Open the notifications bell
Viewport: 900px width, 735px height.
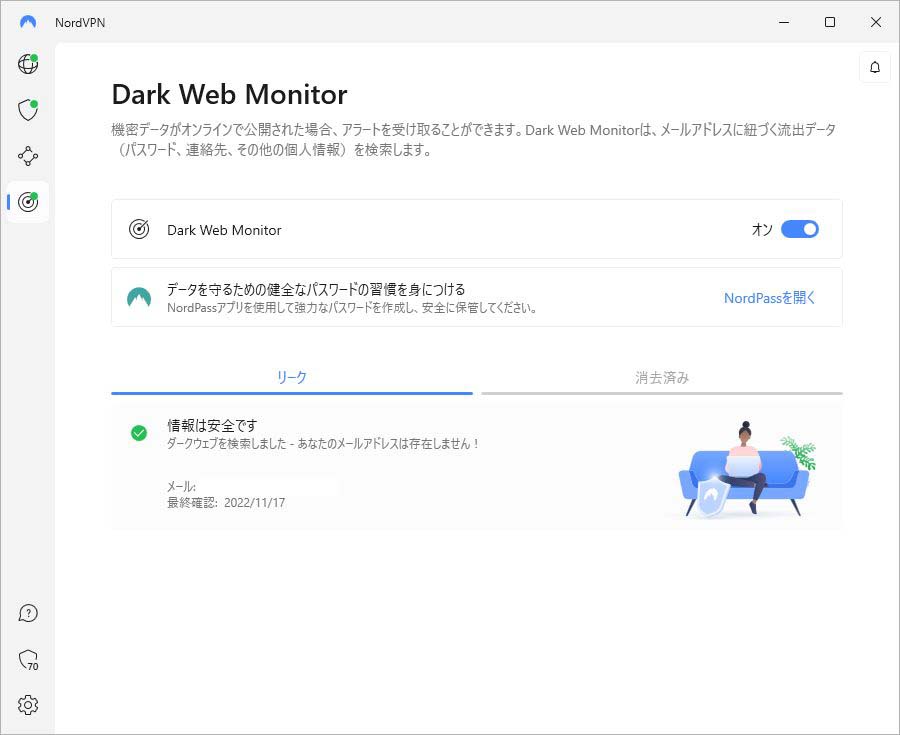(875, 67)
